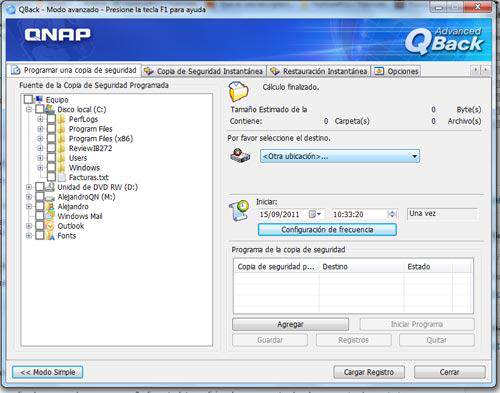Open the start date calendar dropdown
The height and width of the screenshot is (393, 500).
[315, 214]
